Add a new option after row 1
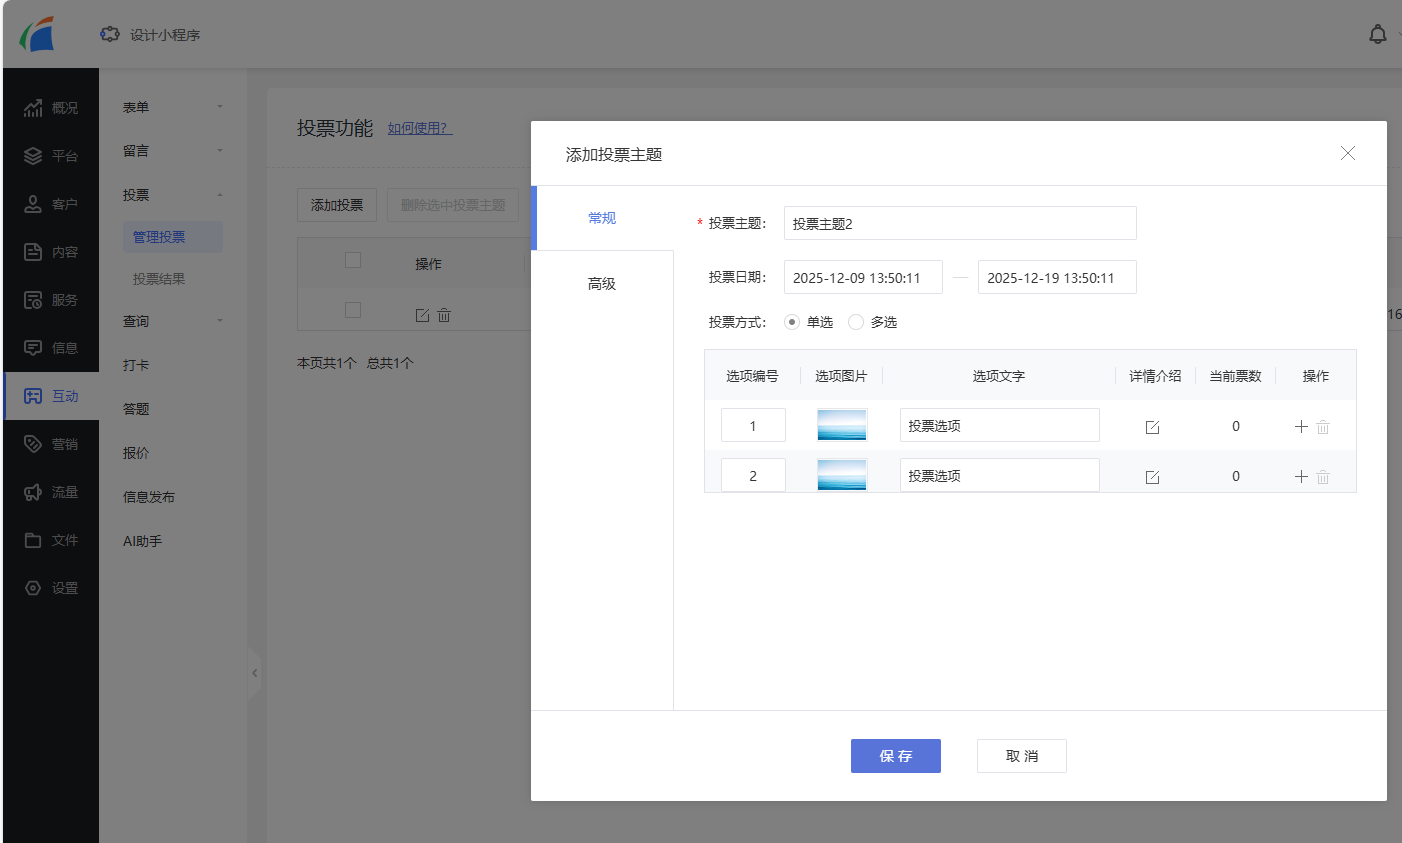 tap(1301, 427)
